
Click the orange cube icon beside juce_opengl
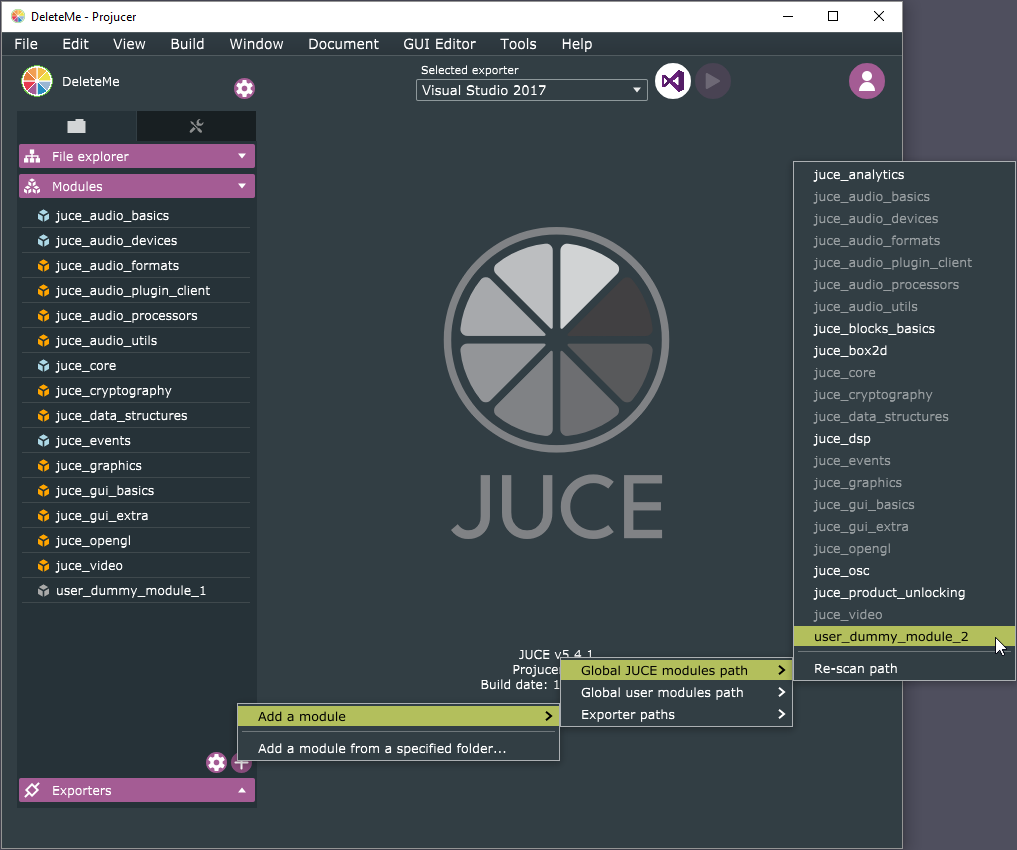[x=43, y=541]
